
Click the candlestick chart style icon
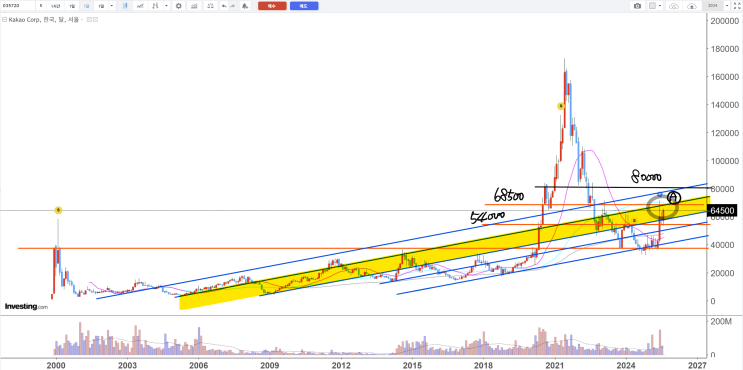pos(125,6)
